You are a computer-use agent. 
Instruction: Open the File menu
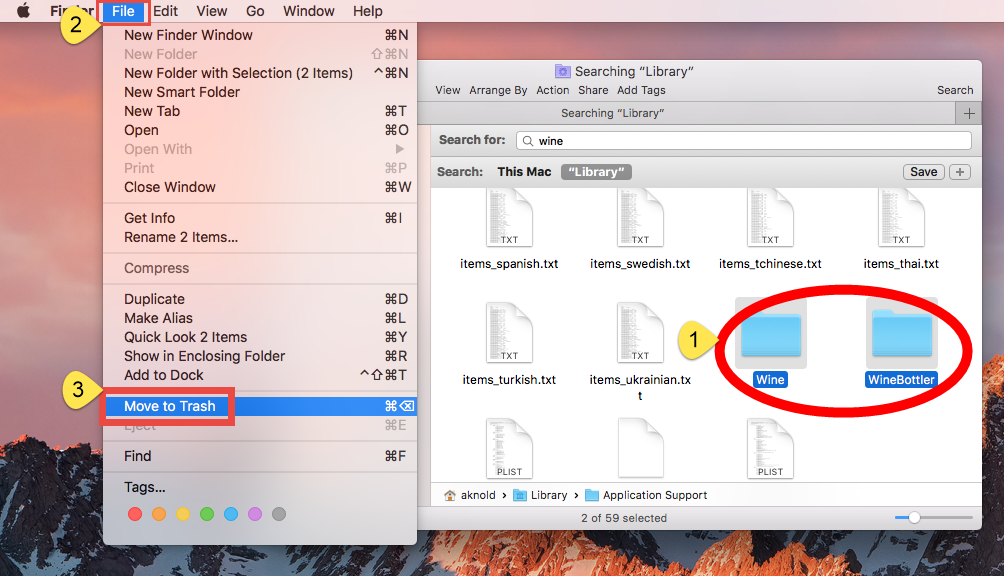(124, 11)
